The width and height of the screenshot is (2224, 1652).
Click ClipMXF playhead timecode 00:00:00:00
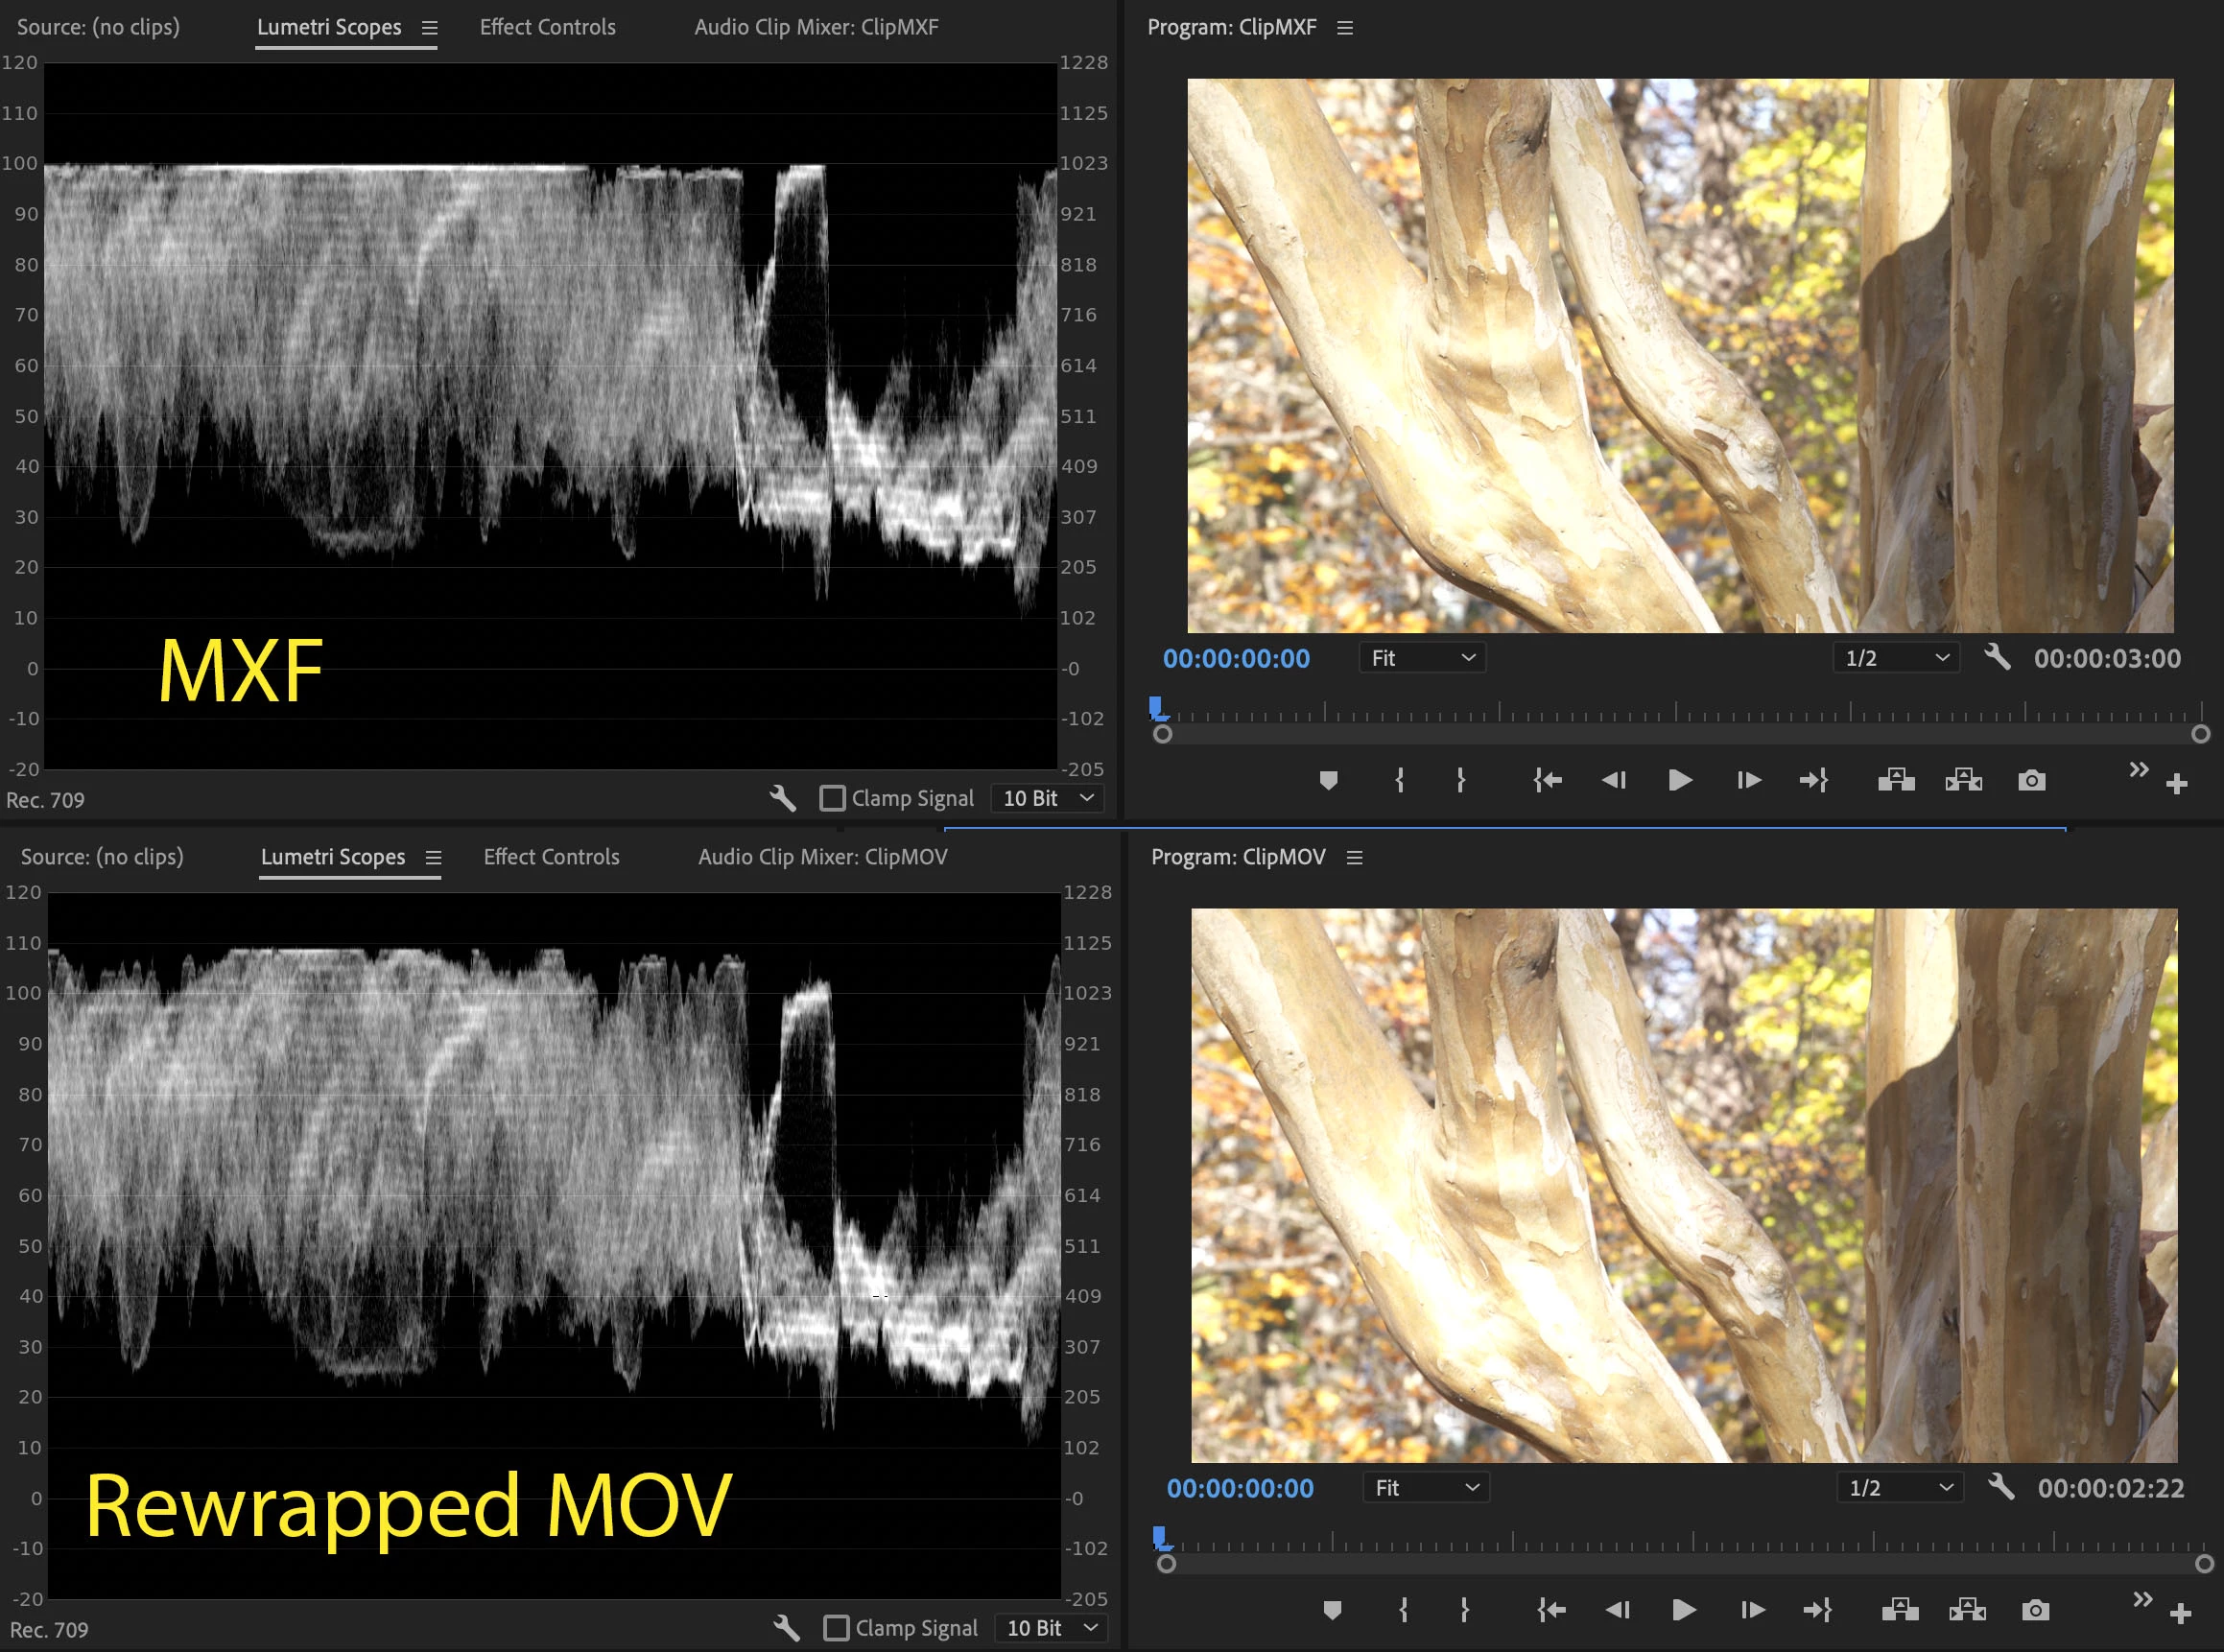[x=1236, y=659]
